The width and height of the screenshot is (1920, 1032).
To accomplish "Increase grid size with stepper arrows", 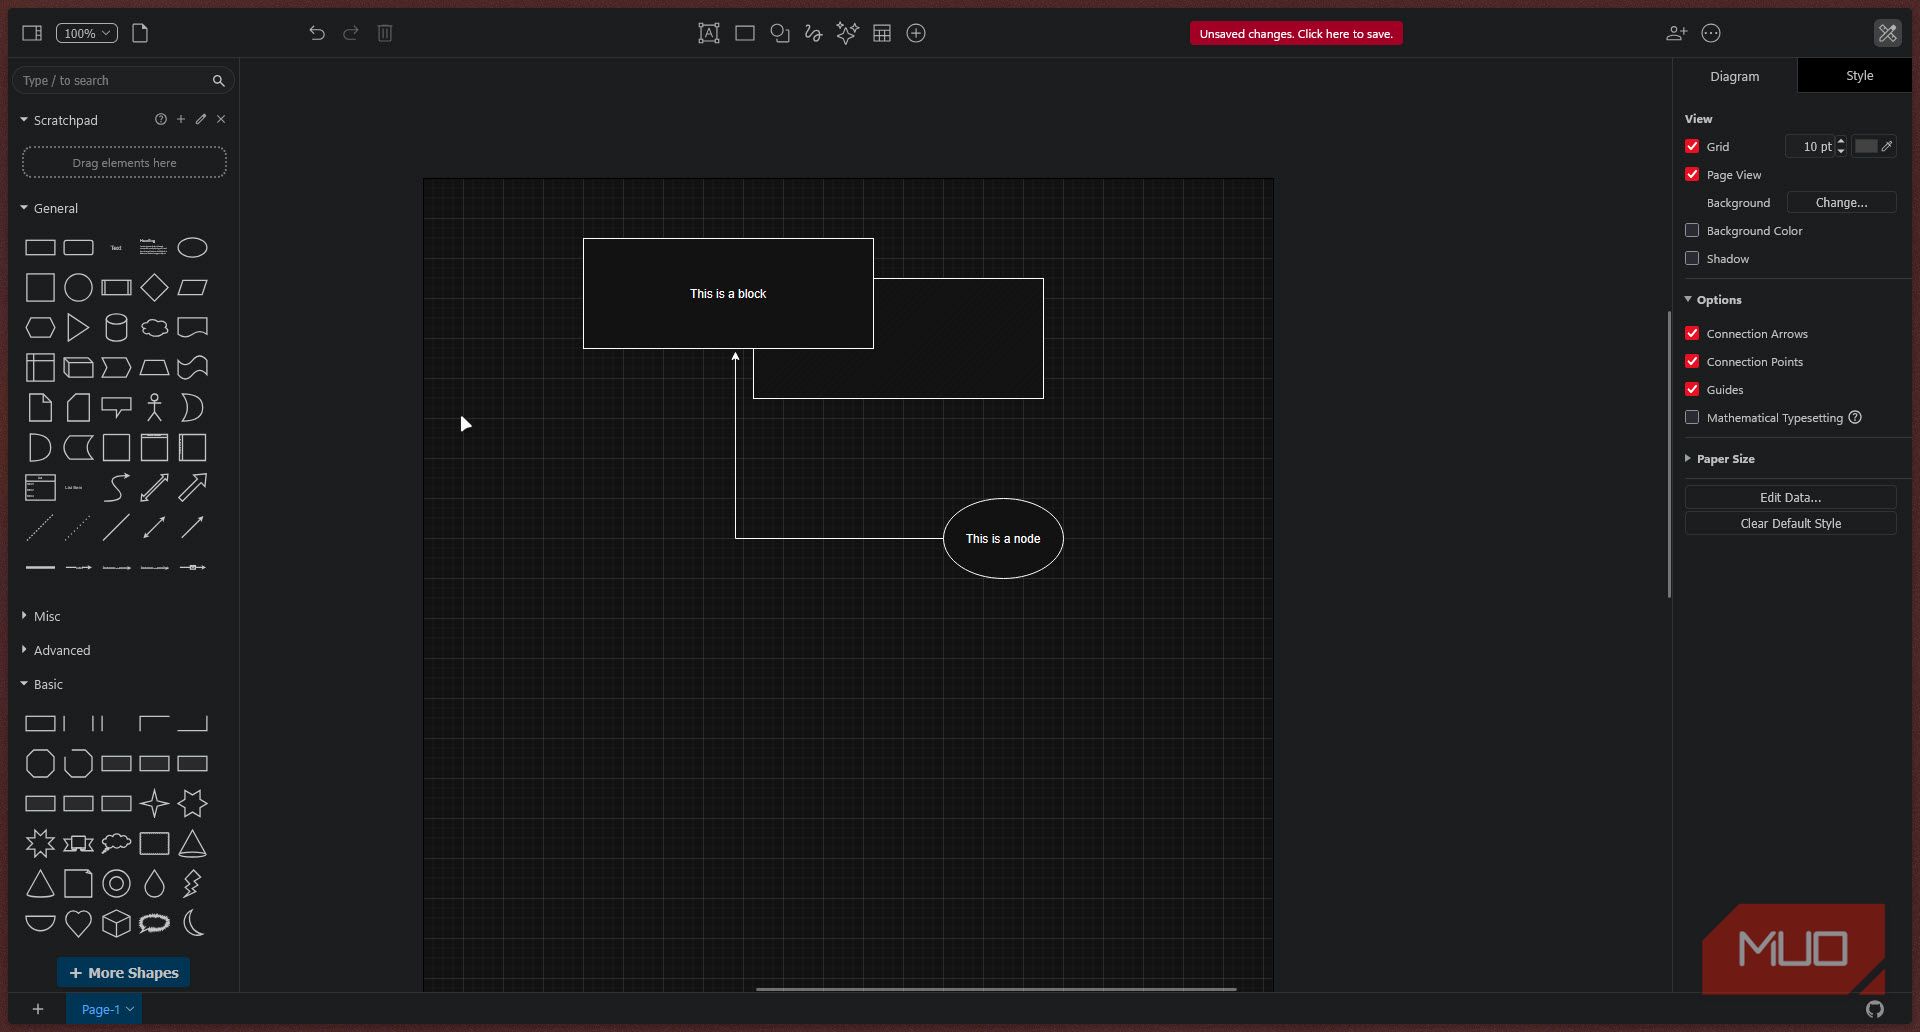I will [1841, 141].
